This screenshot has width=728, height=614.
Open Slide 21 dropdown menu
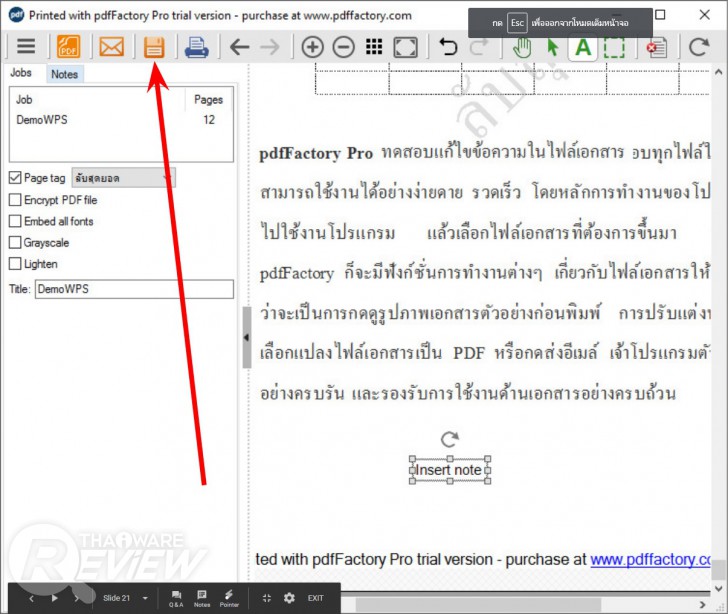[145, 598]
